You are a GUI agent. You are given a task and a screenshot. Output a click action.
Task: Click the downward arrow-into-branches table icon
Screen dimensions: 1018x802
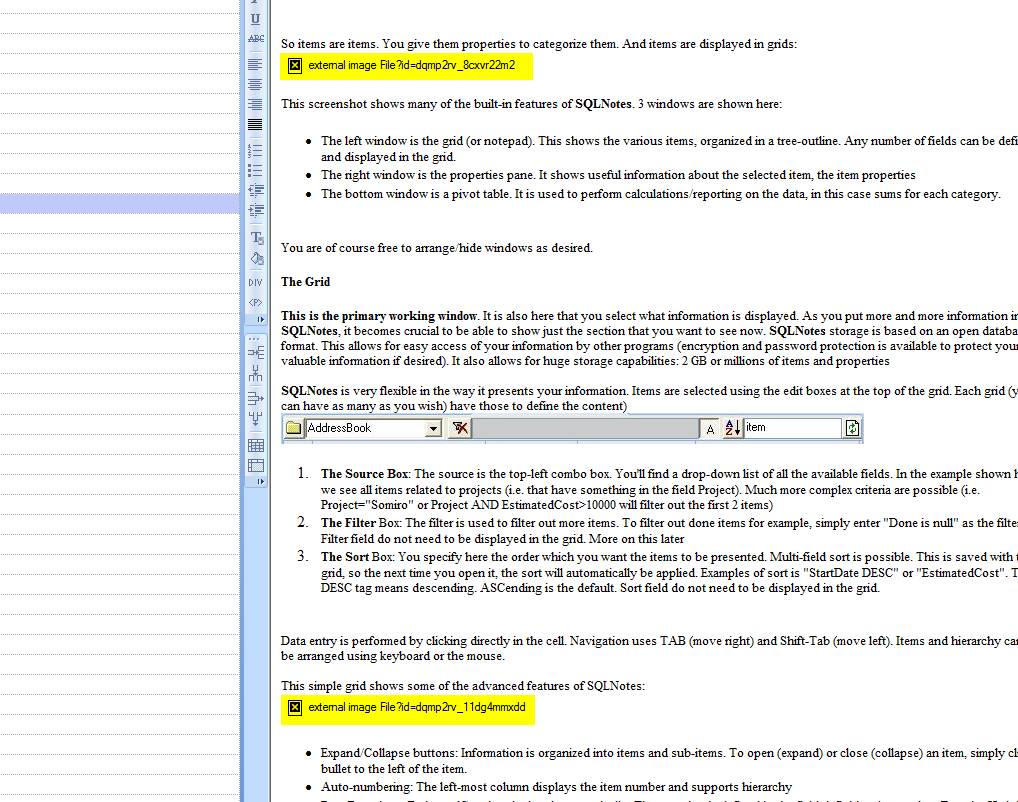pos(256,373)
